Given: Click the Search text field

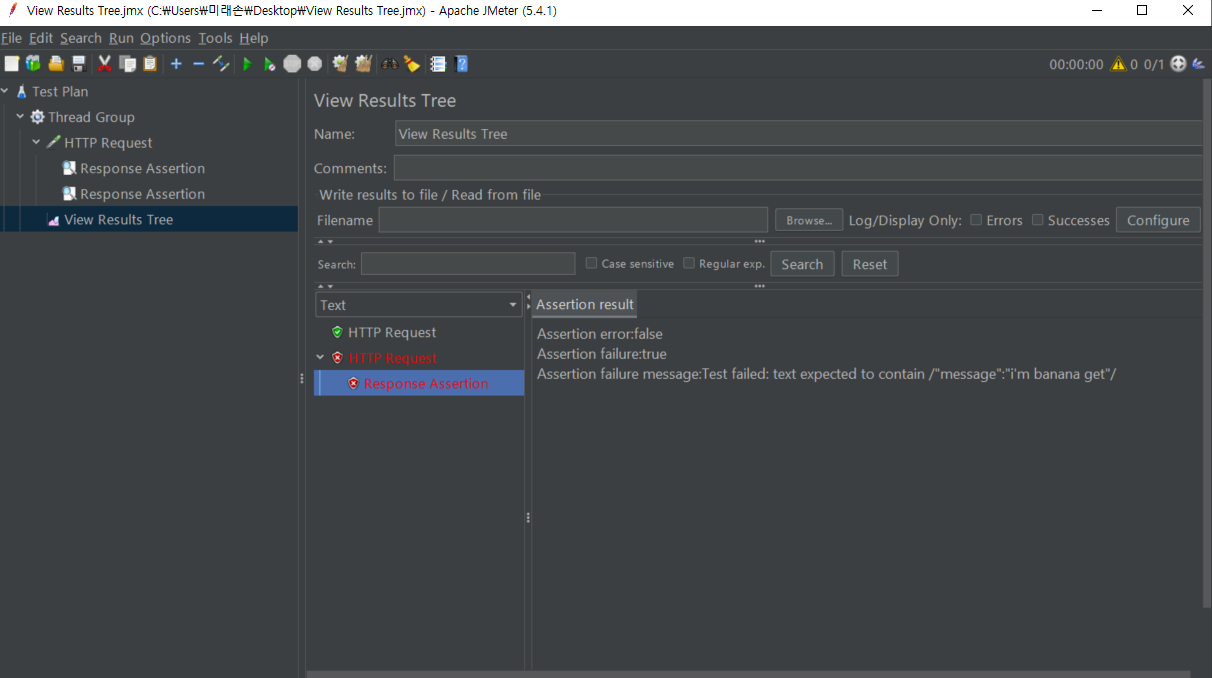Looking at the screenshot, I should pos(468,264).
